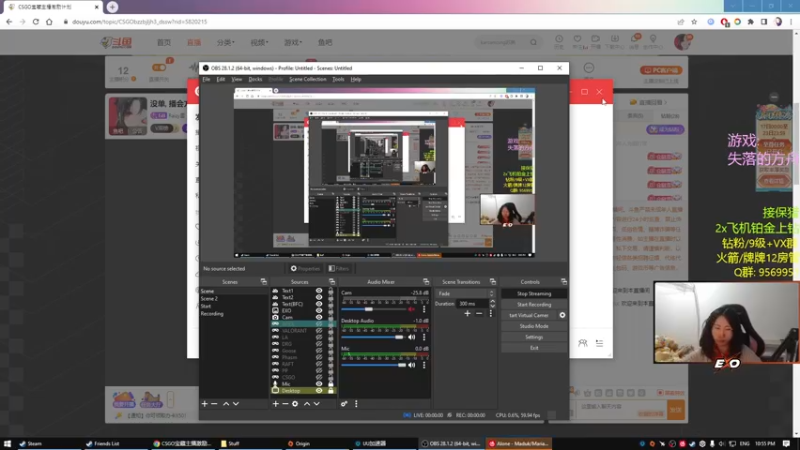The width and height of the screenshot is (800, 450).
Task: Open the 视频 dropdown on Douyu site
Action: [259, 42]
